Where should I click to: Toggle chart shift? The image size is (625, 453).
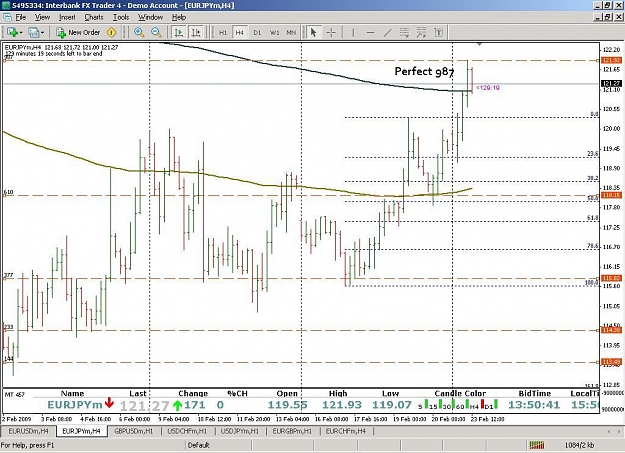(196, 32)
